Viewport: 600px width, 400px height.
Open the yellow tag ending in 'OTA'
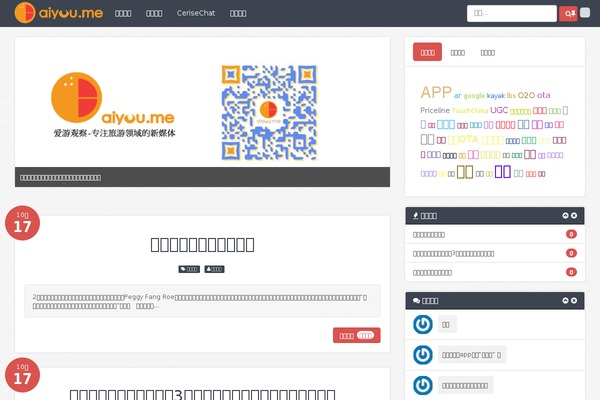[463, 140]
